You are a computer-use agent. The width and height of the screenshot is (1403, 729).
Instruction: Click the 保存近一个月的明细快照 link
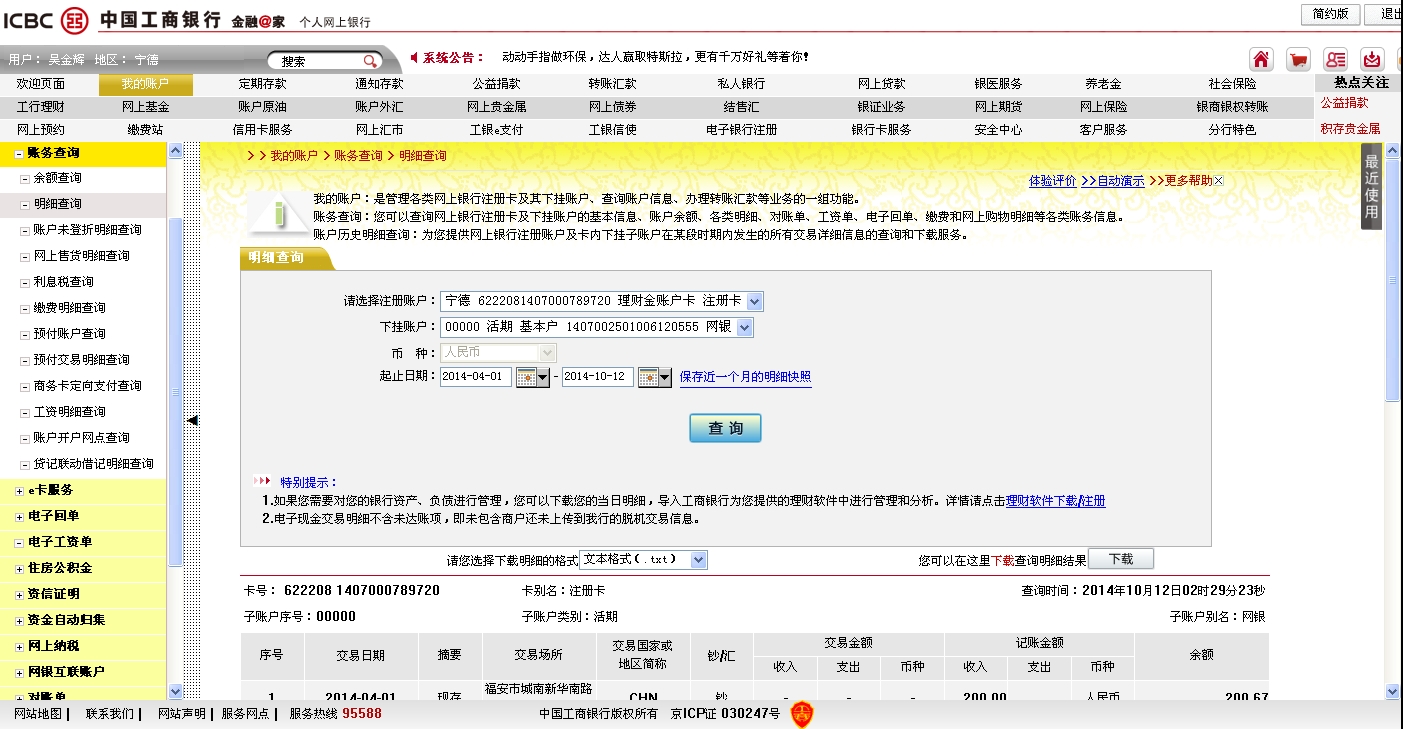click(x=745, y=377)
